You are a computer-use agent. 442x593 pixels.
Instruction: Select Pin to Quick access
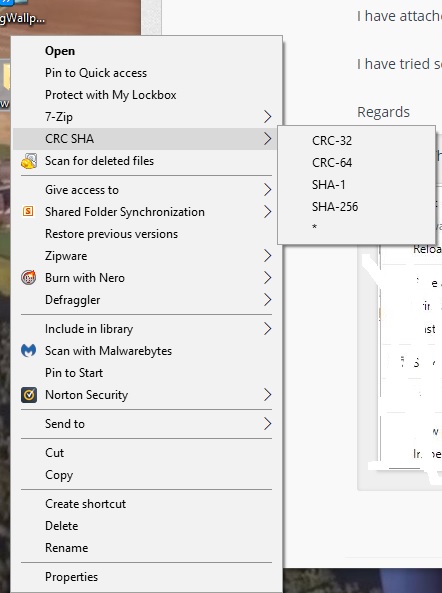(x=147, y=73)
